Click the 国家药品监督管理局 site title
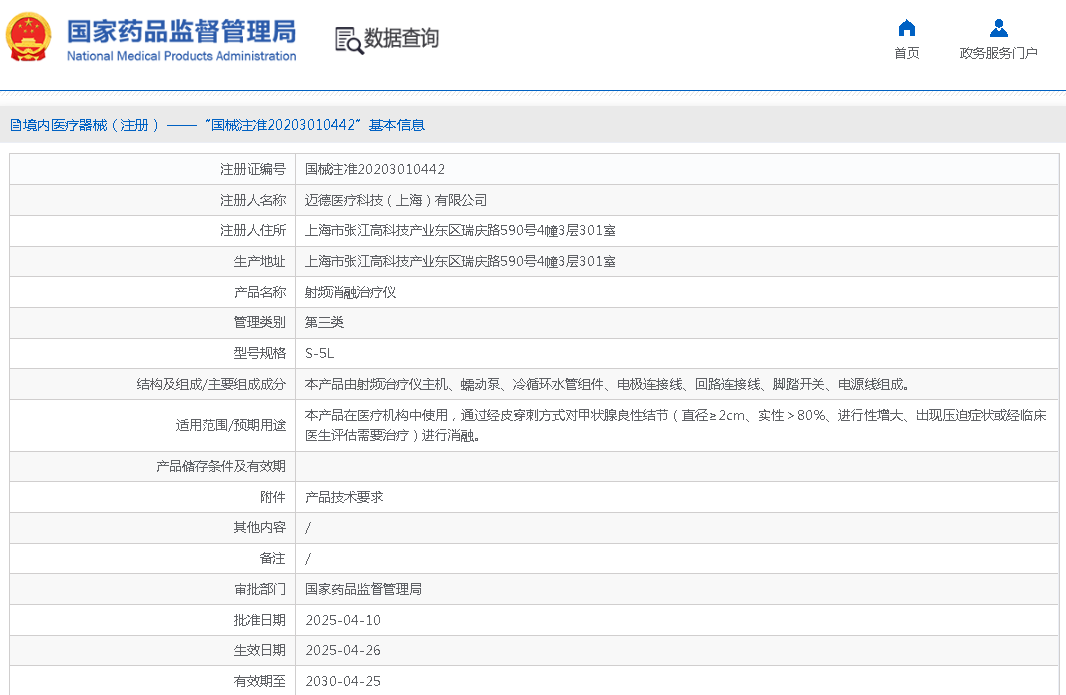1066x695 pixels. pyautogui.click(x=181, y=29)
